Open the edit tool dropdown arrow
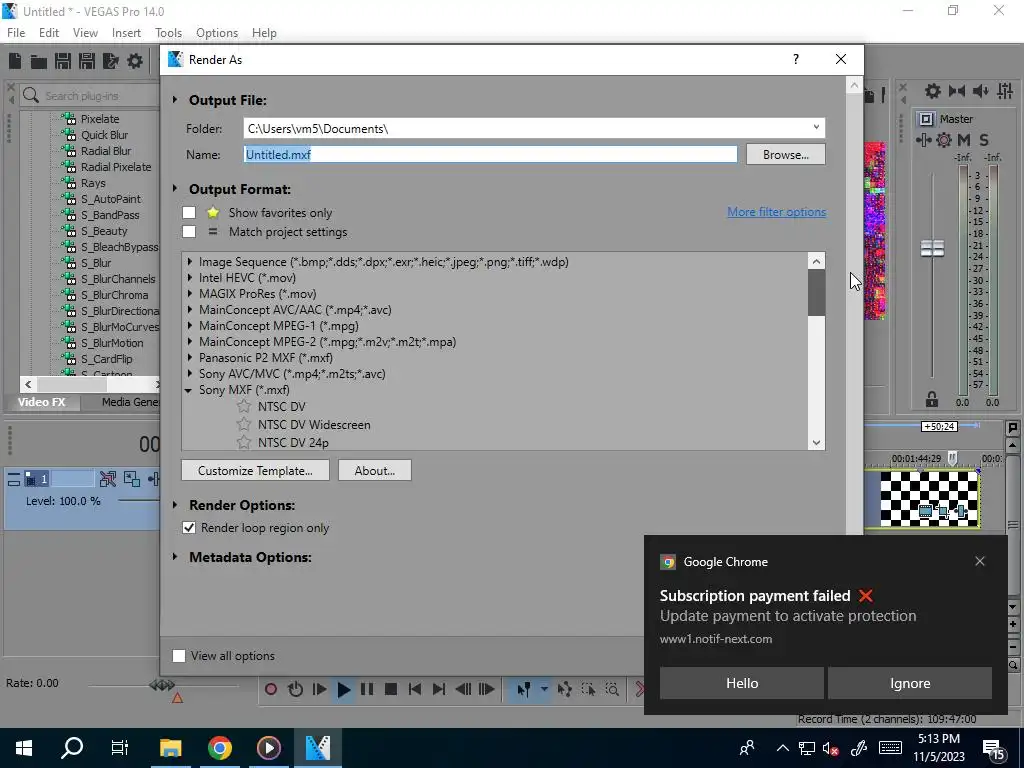Image resolution: width=1024 pixels, height=768 pixels. (544, 689)
